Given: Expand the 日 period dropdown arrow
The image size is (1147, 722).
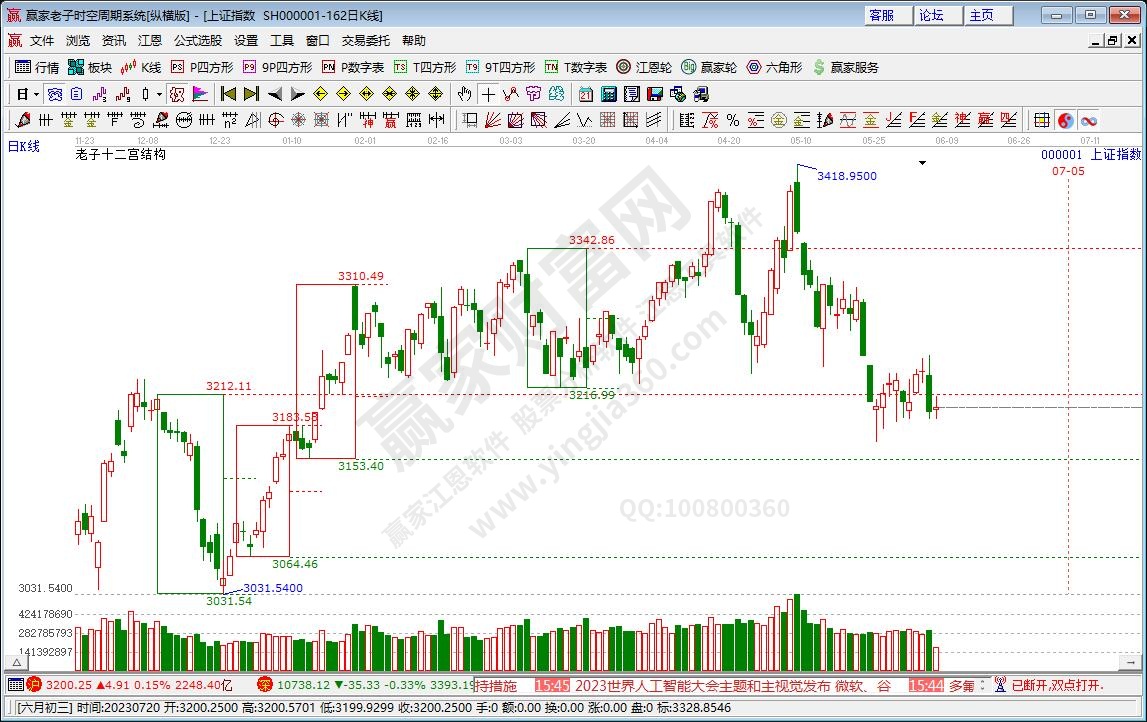Looking at the screenshot, I should coord(37,94).
